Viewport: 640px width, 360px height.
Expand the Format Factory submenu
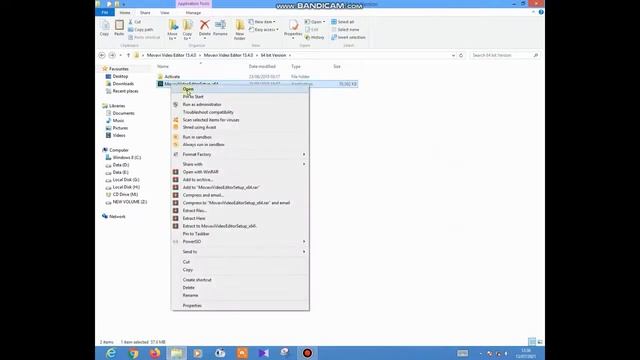240,154
